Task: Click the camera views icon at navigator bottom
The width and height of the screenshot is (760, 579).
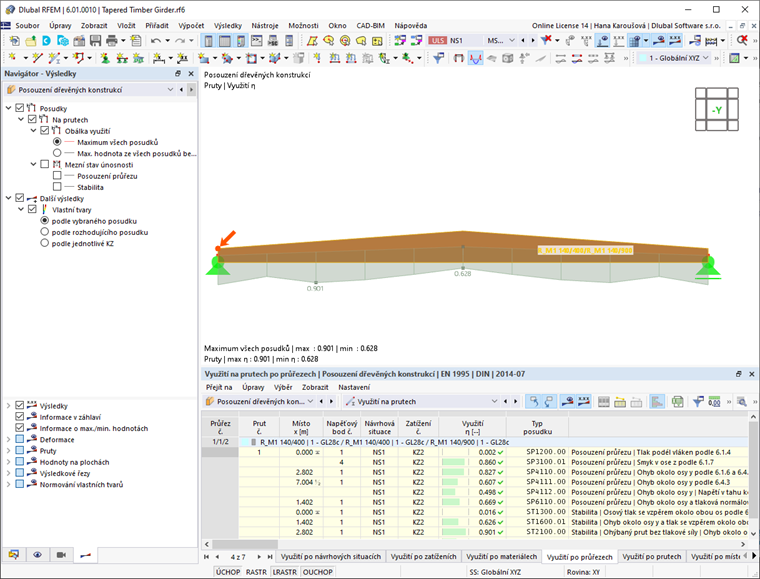Action: coord(60,553)
